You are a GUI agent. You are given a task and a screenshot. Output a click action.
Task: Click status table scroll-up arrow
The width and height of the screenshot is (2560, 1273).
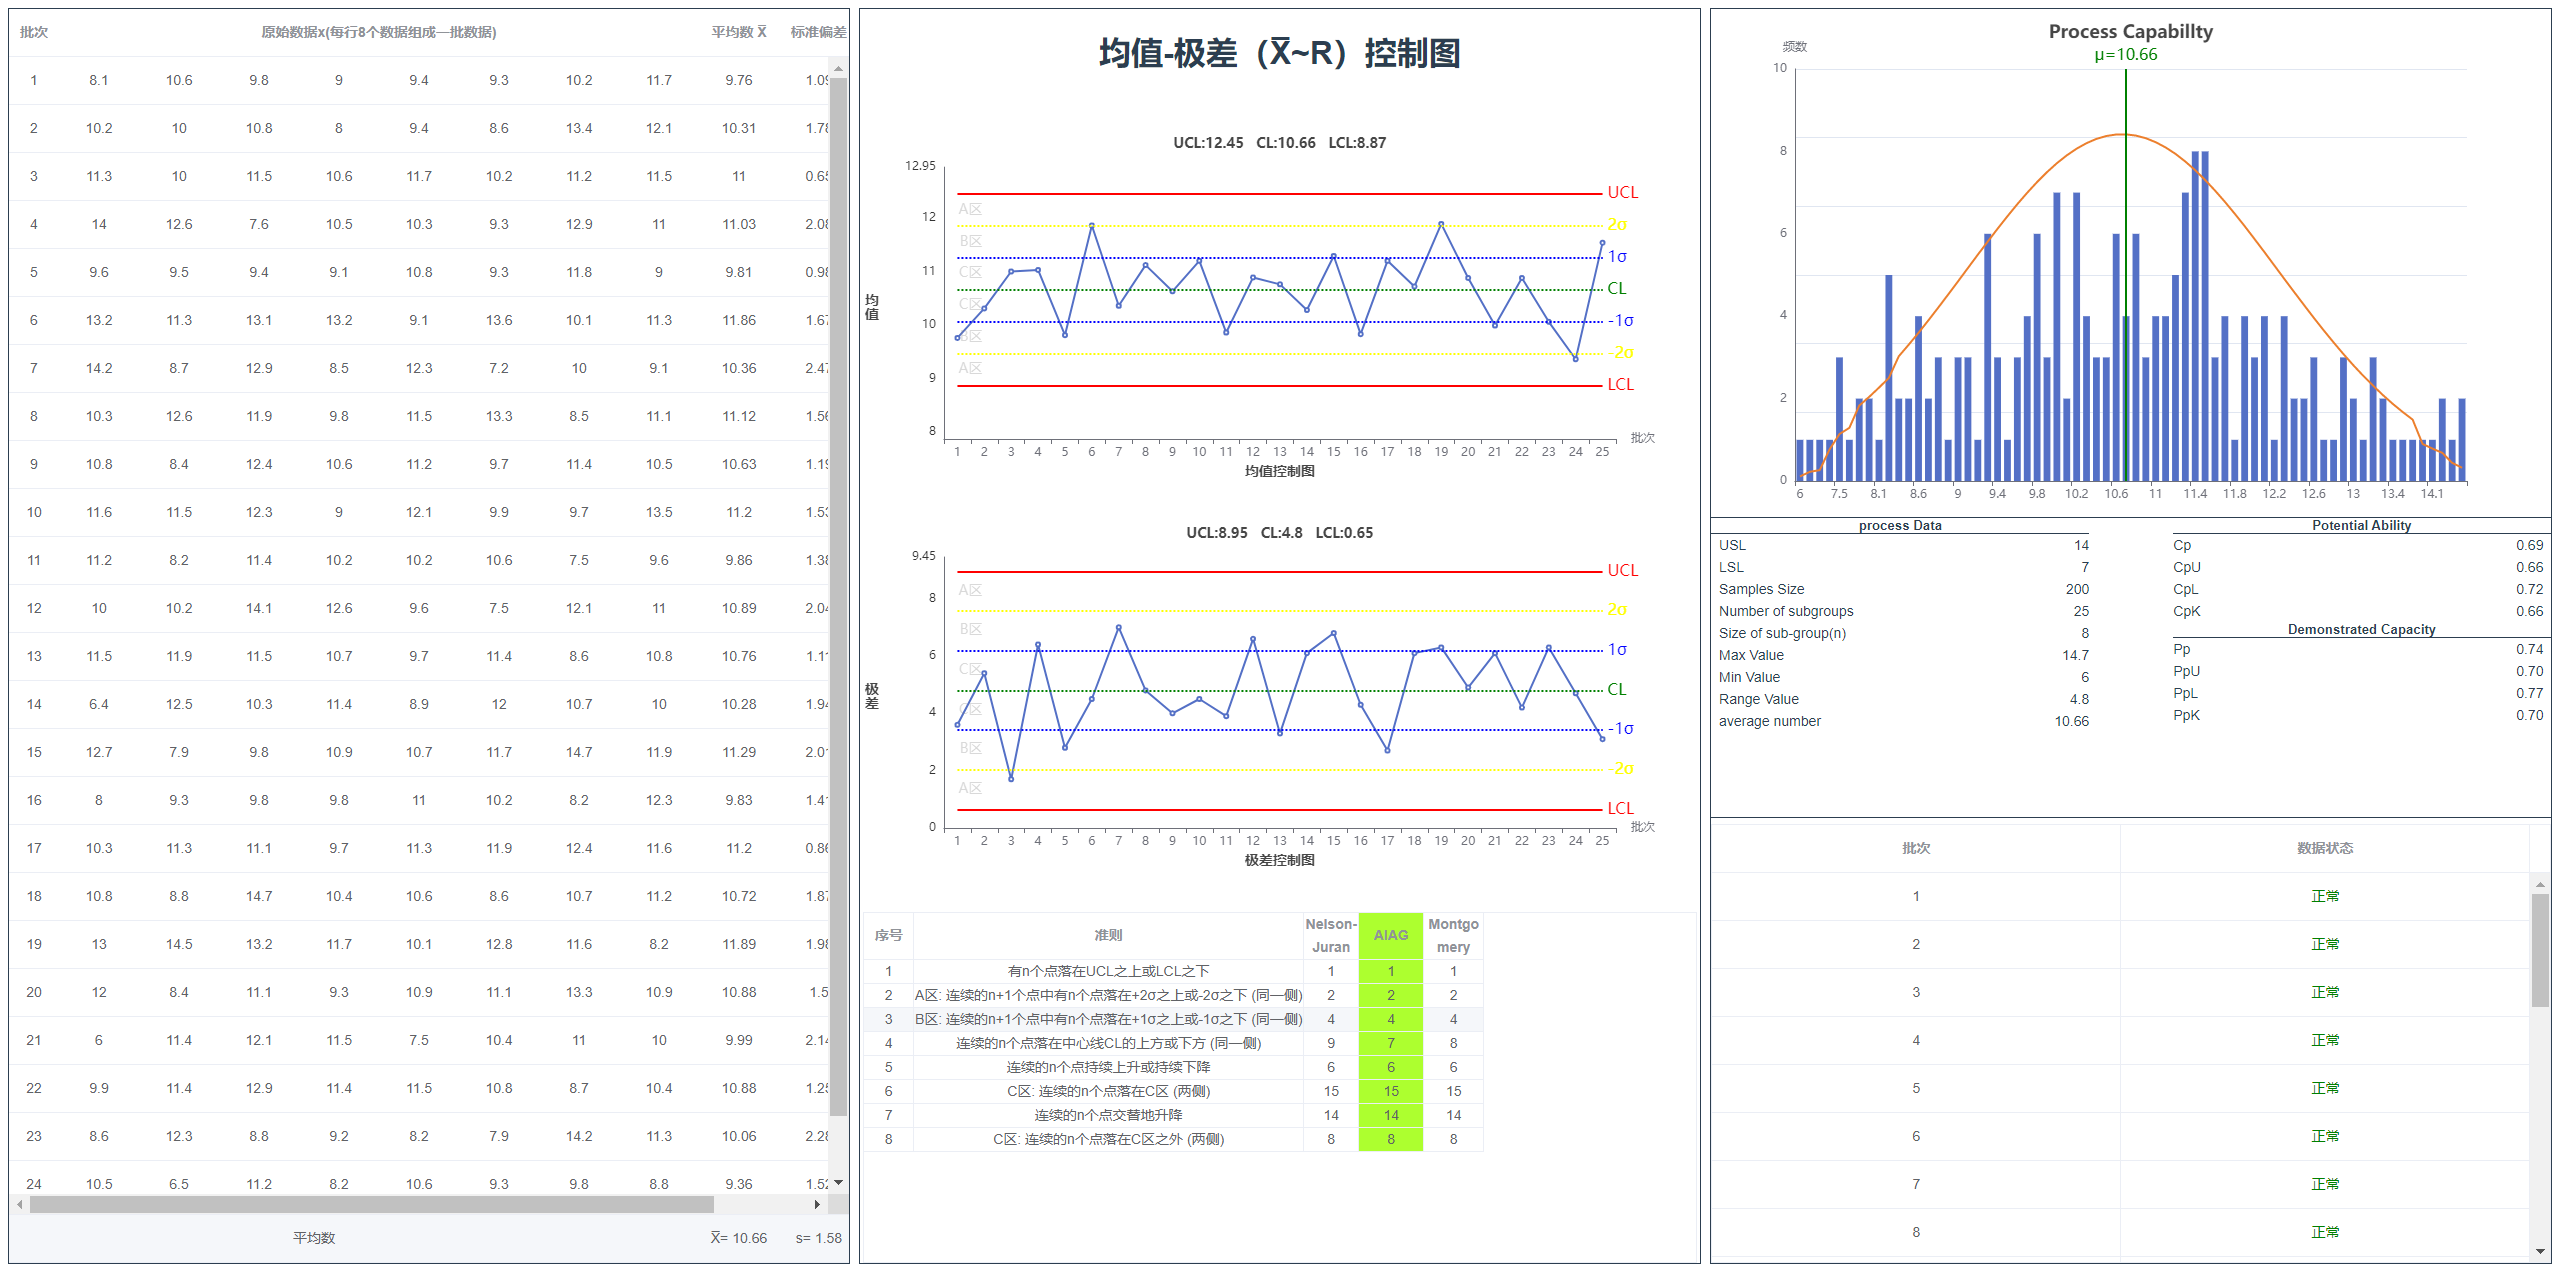(x=2540, y=886)
